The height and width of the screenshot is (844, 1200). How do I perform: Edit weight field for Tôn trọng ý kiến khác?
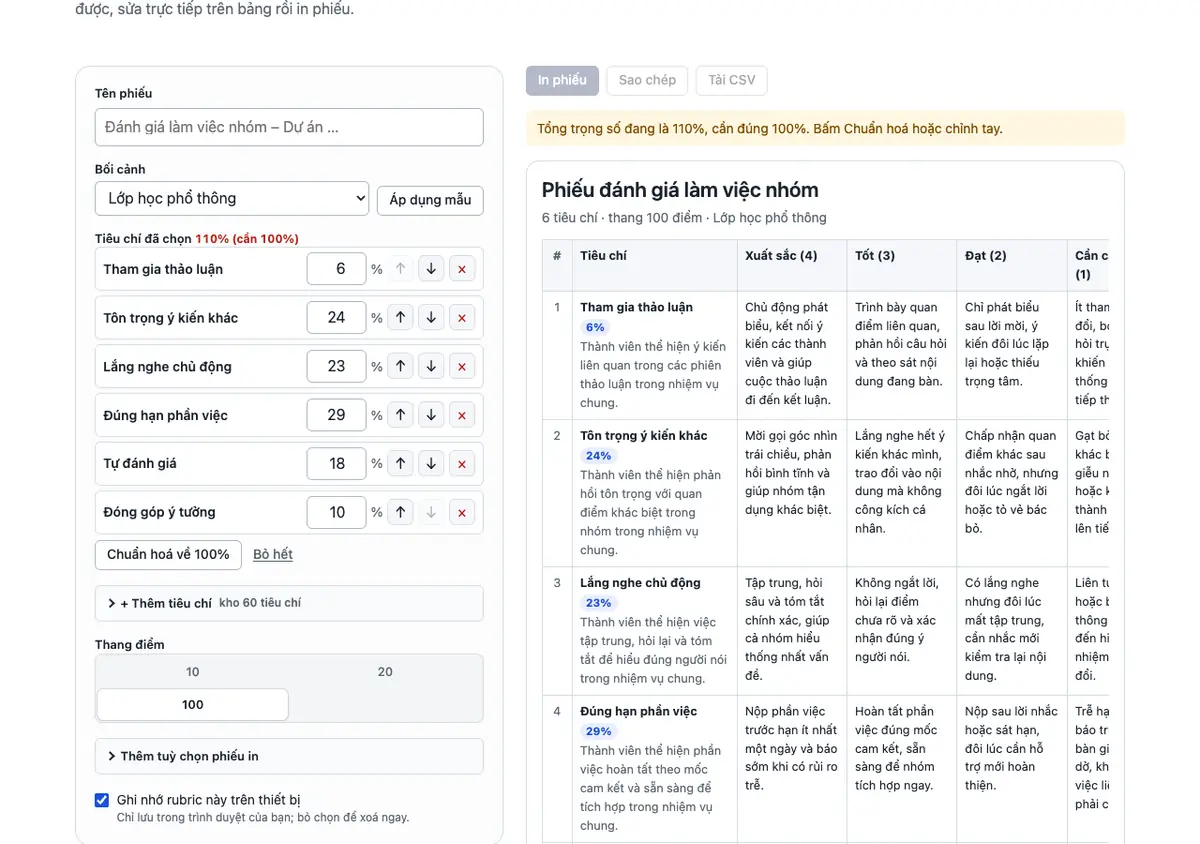coord(337,318)
